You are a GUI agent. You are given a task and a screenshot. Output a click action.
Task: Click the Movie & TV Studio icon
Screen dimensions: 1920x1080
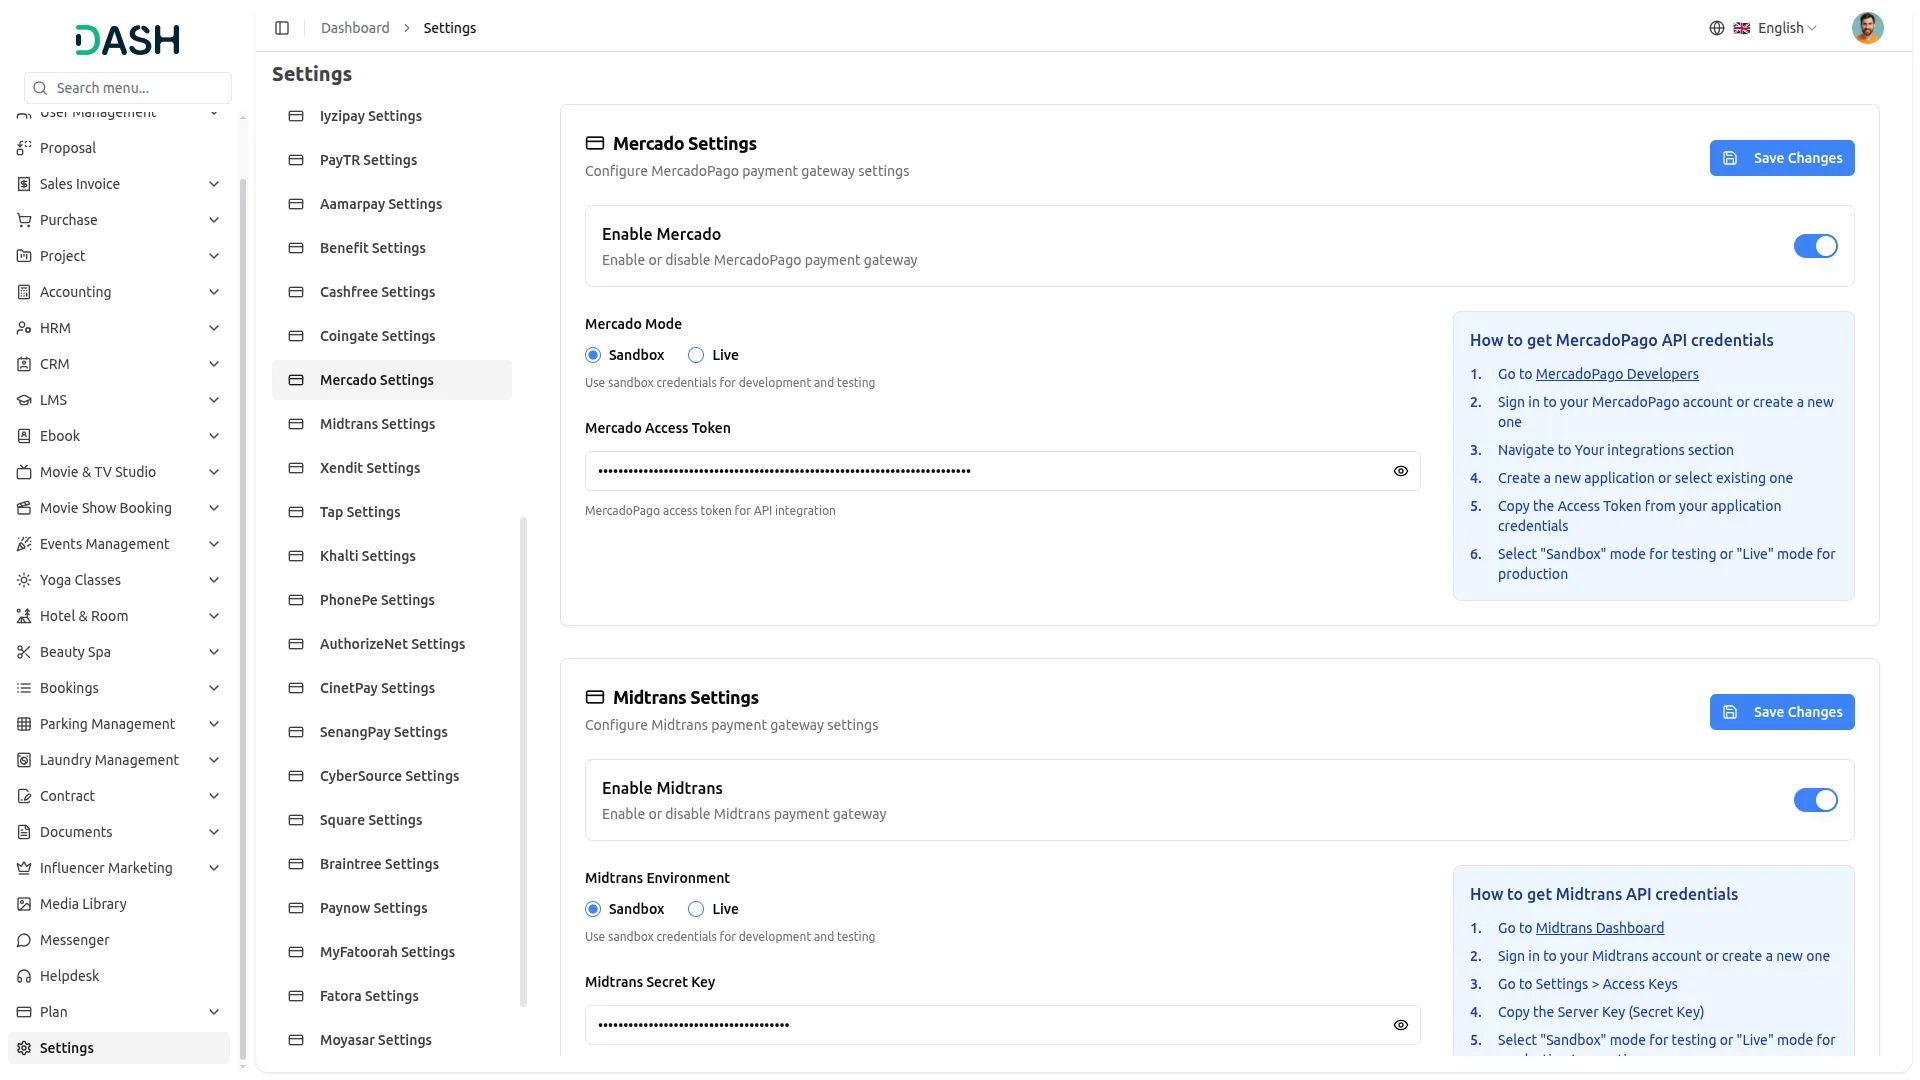(x=24, y=472)
